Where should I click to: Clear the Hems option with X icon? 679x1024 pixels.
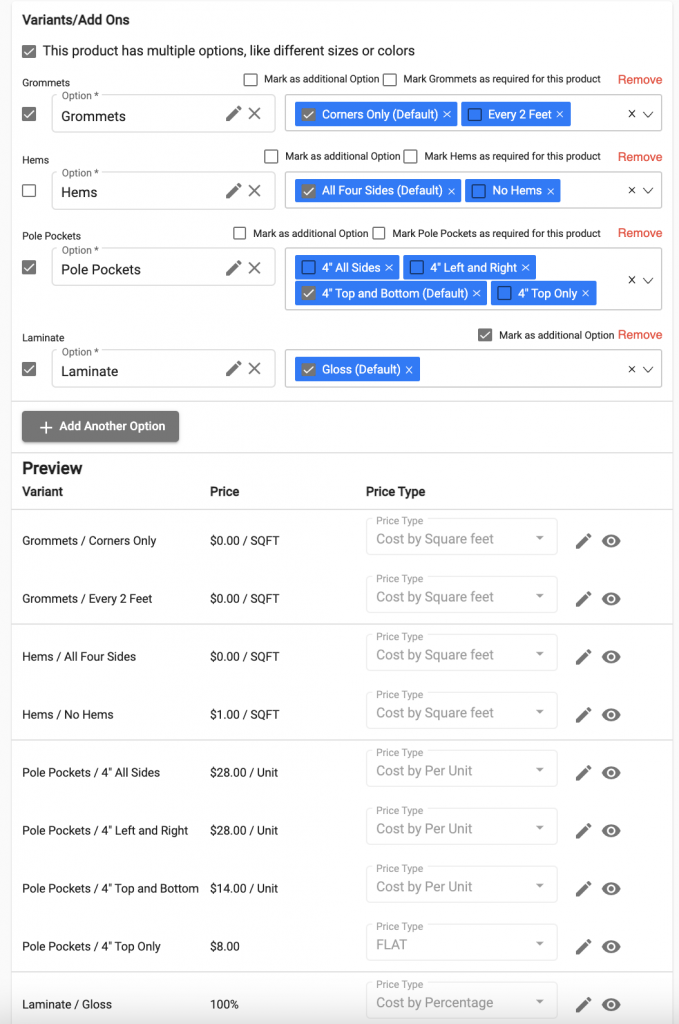pos(255,191)
